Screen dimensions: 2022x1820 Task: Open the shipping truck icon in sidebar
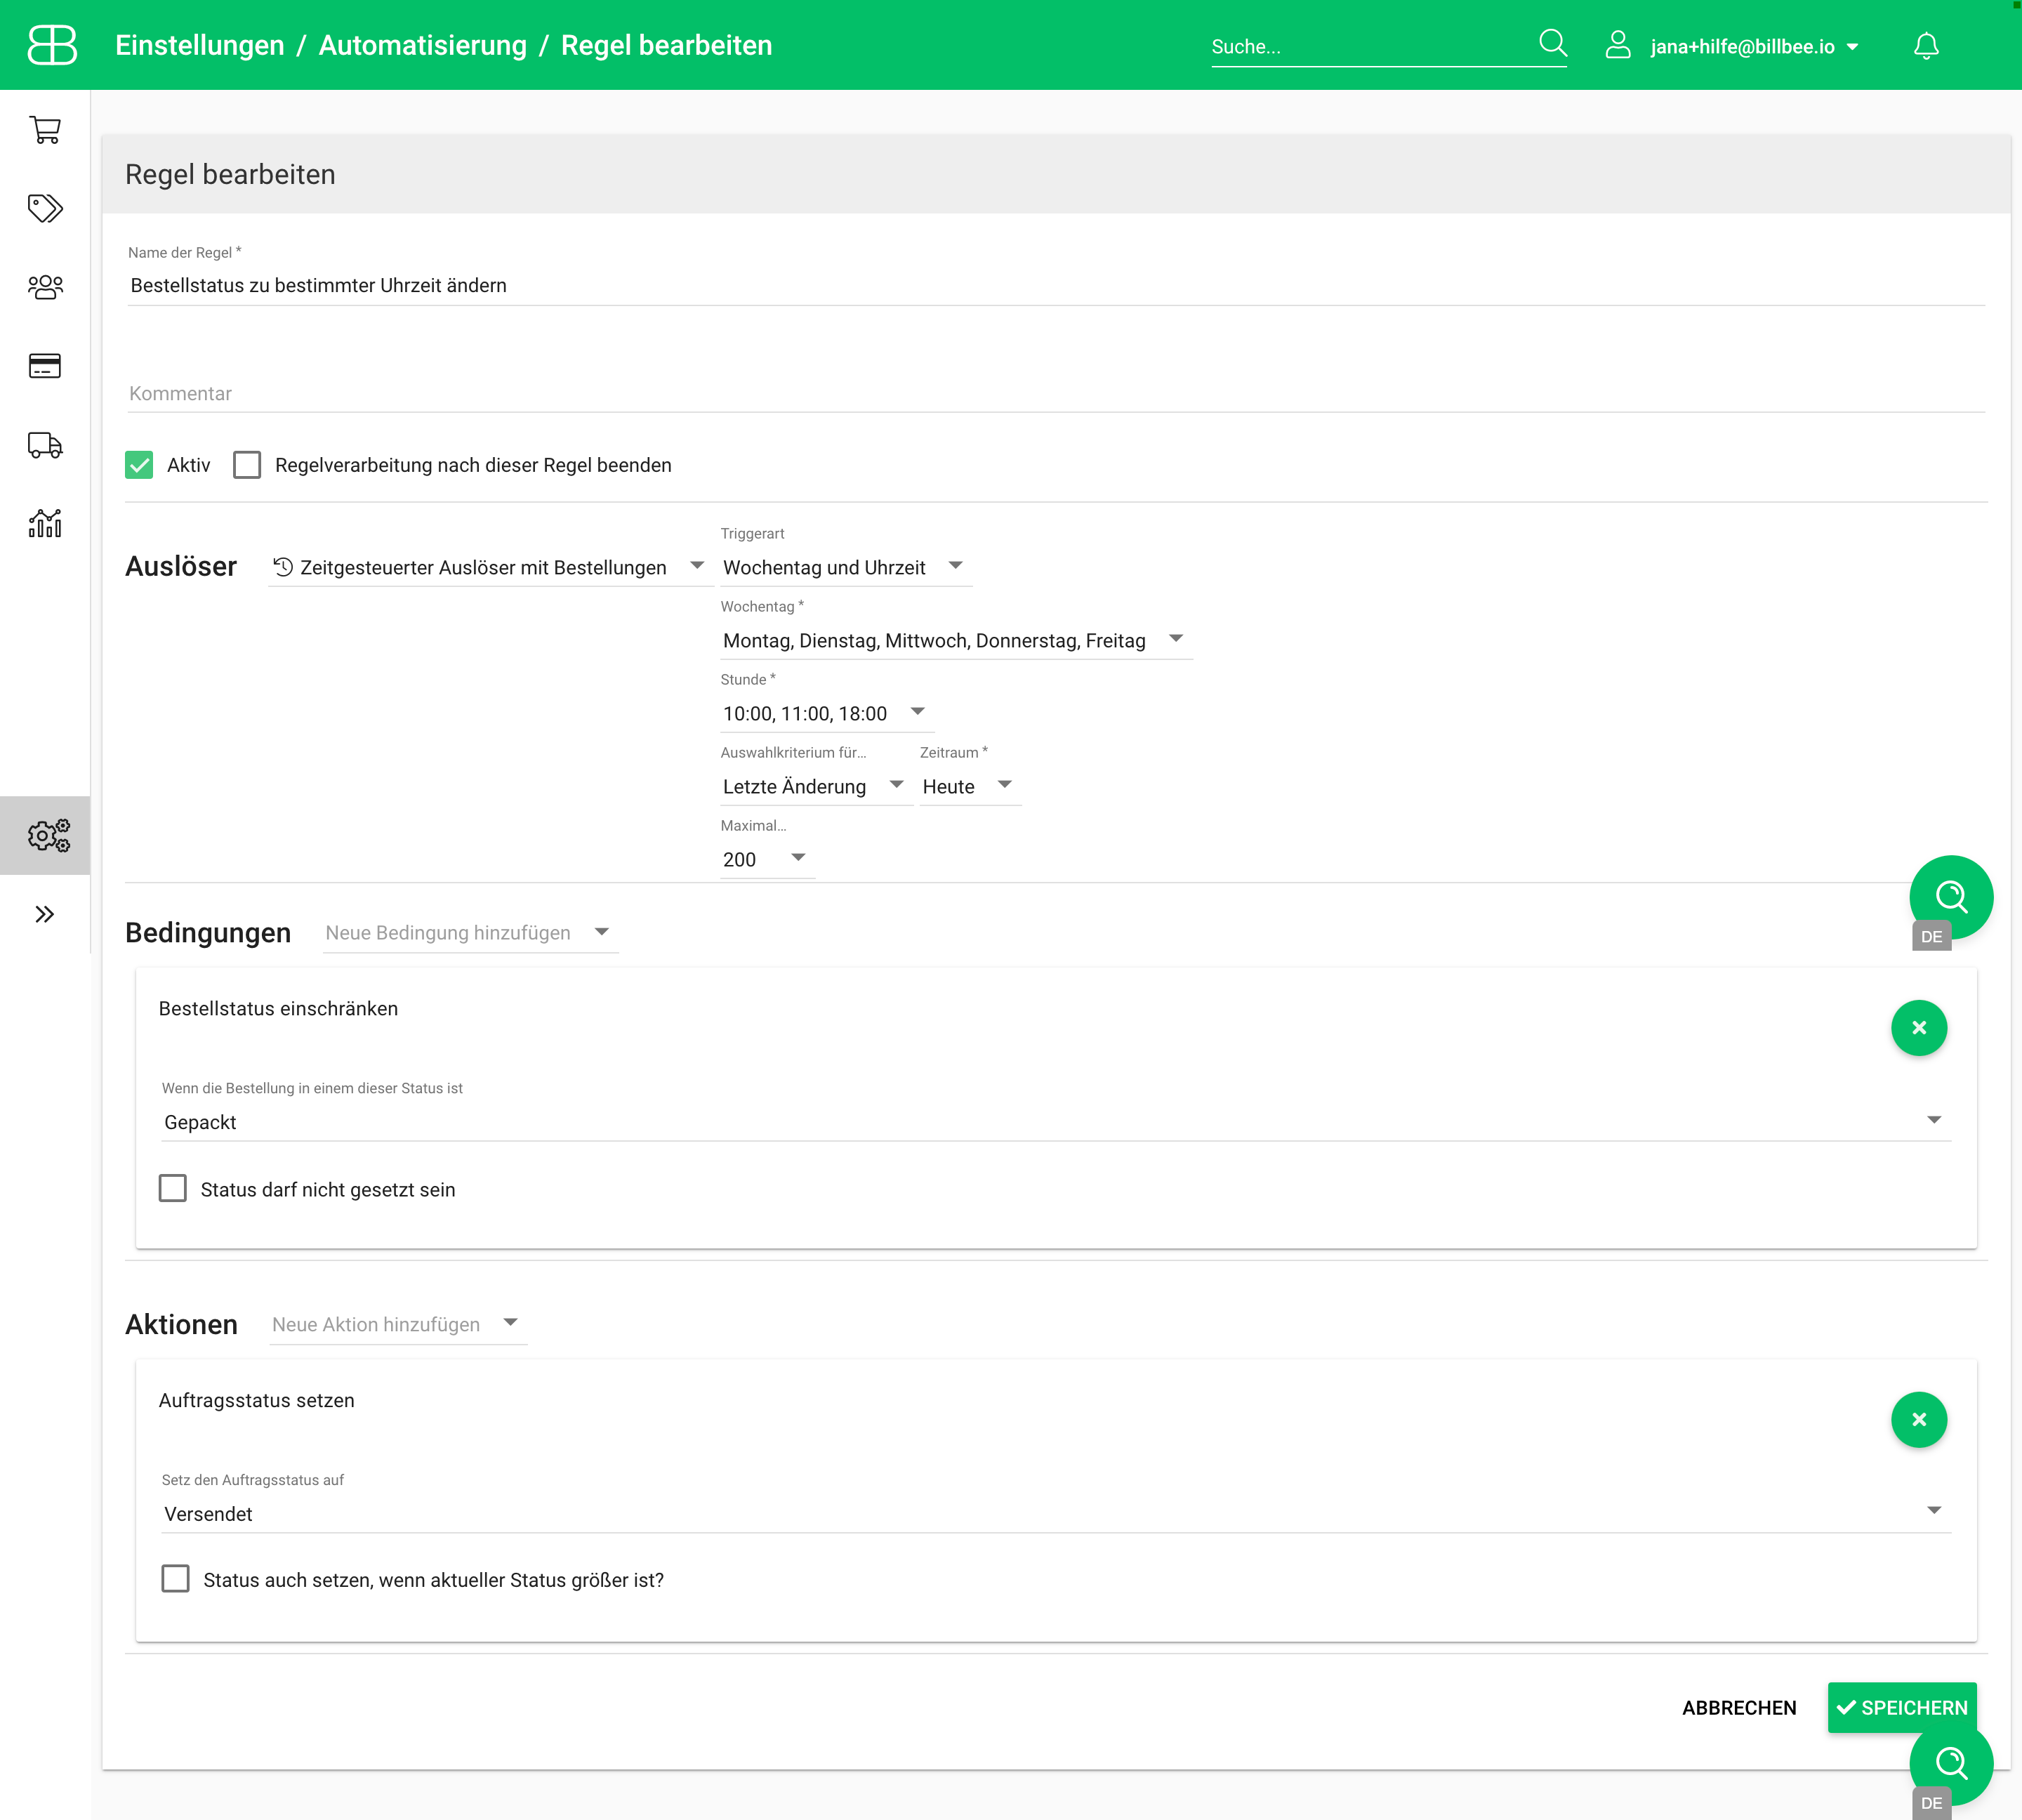[x=45, y=445]
